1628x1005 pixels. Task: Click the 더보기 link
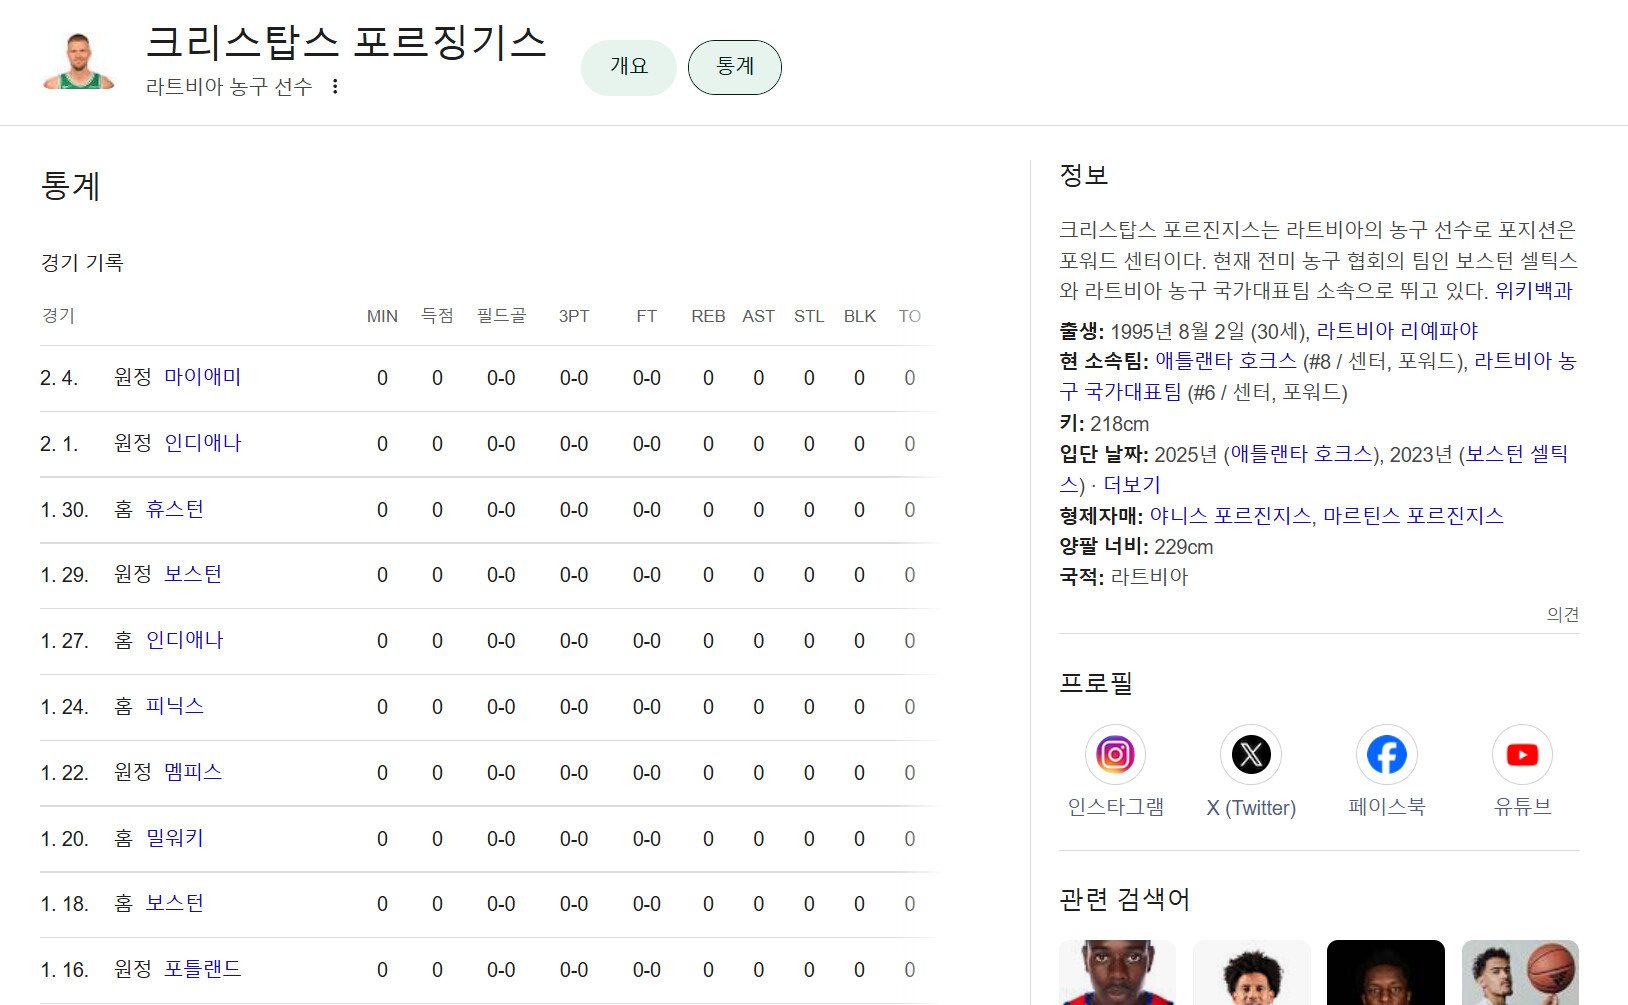(1132, 485)
